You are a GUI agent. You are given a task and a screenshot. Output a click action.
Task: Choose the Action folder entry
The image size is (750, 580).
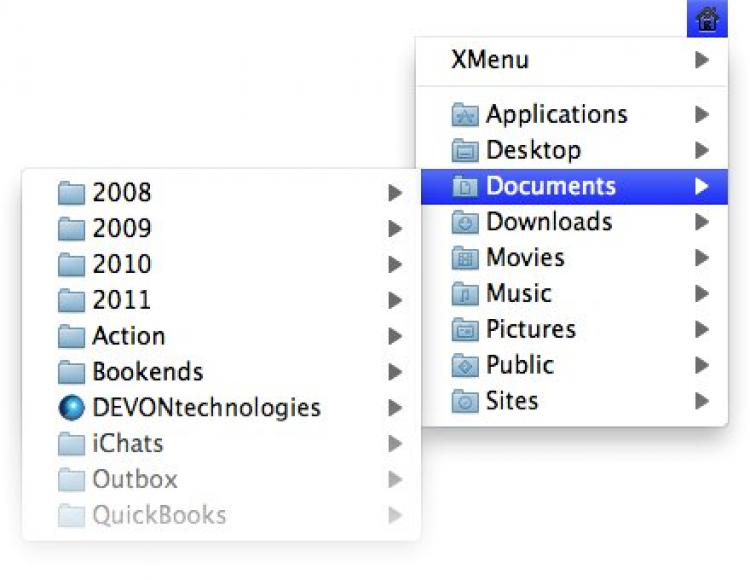[x=128, y=336]
